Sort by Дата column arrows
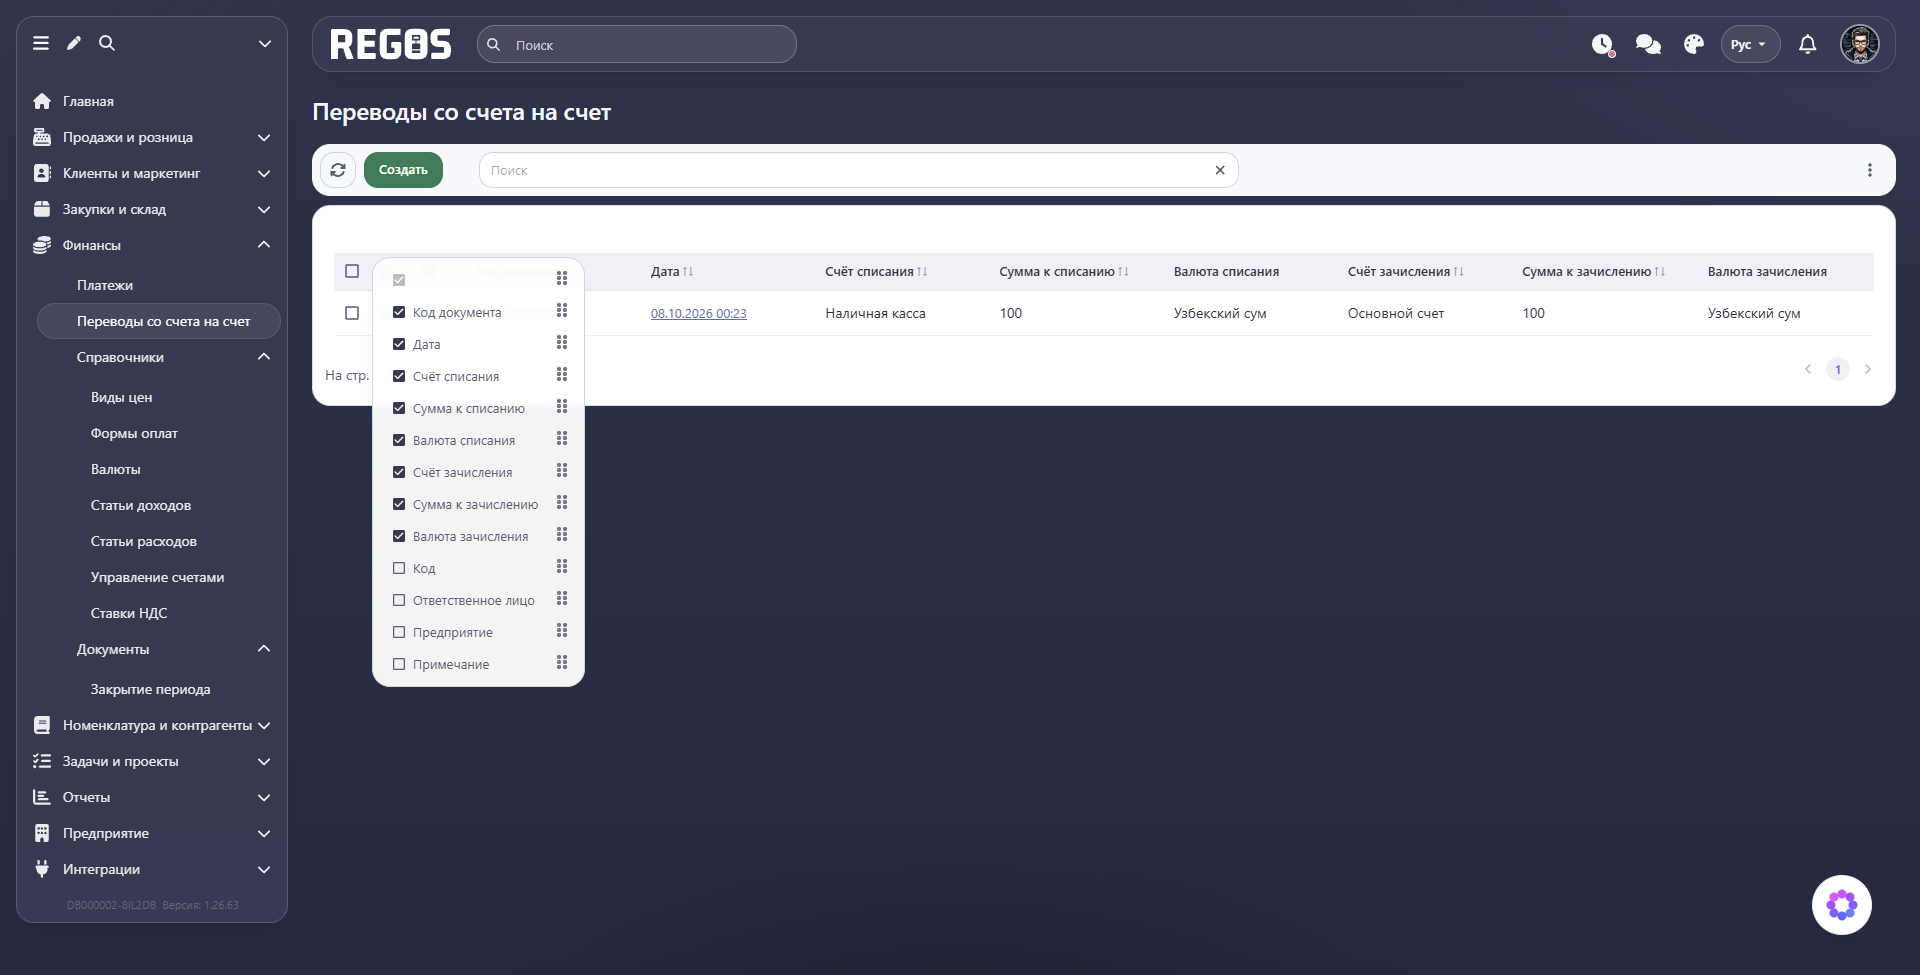This screenshot has width=1920, height=975. [688, 271]
